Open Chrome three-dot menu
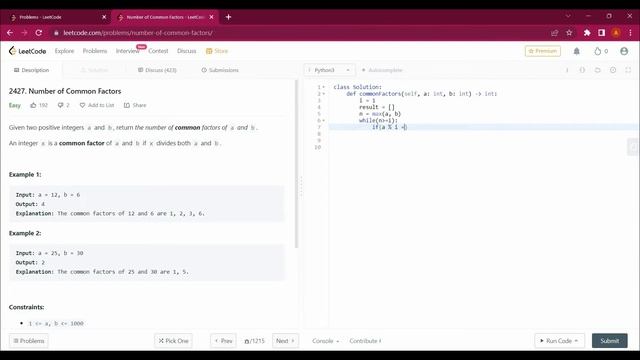Viewport: 640px width, 360px height. tap(630, 33)
